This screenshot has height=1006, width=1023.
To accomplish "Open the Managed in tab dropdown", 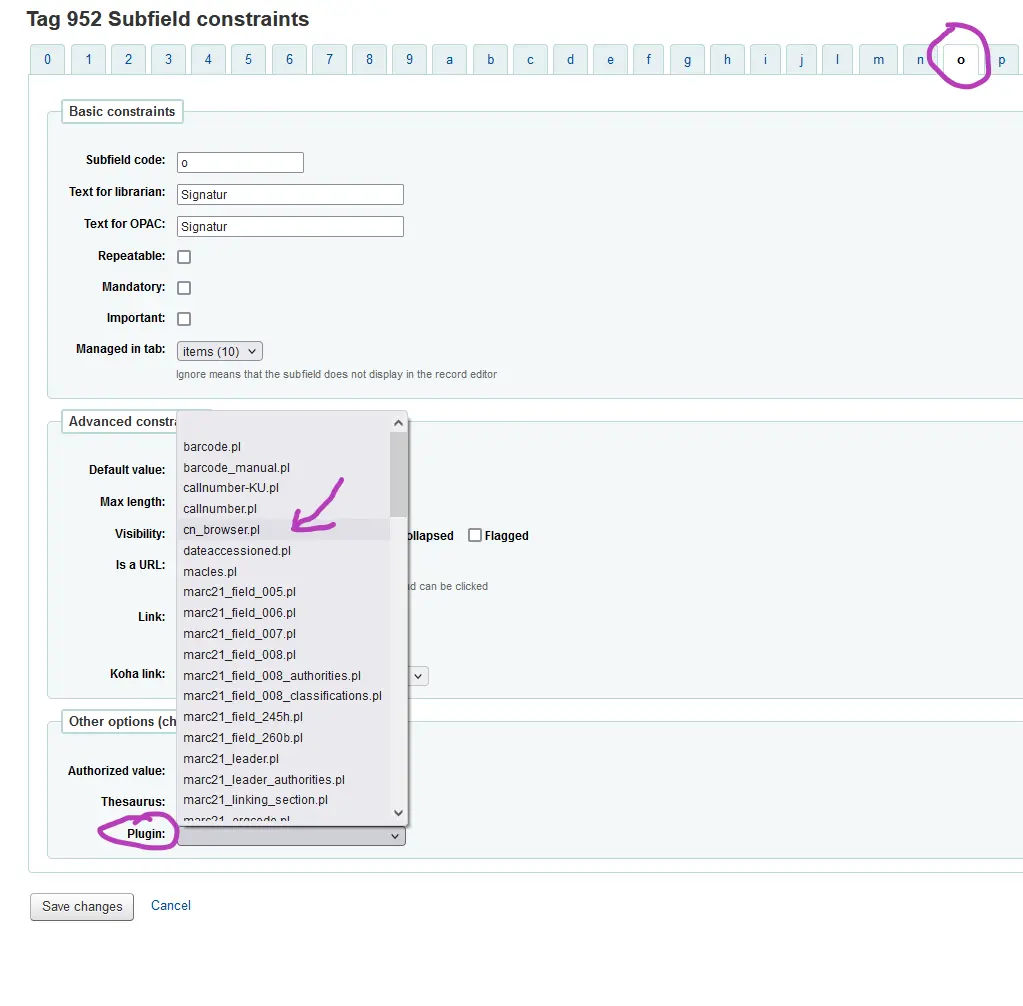I will point(220,351).
